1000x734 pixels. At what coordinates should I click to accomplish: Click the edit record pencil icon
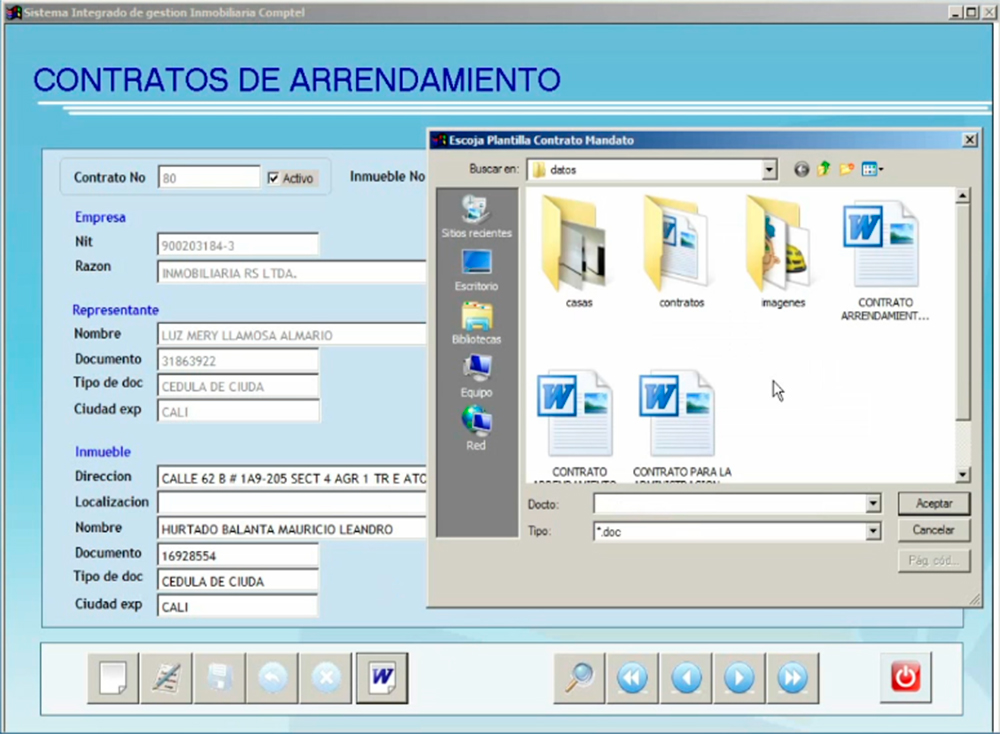click(x=166, y=679)
